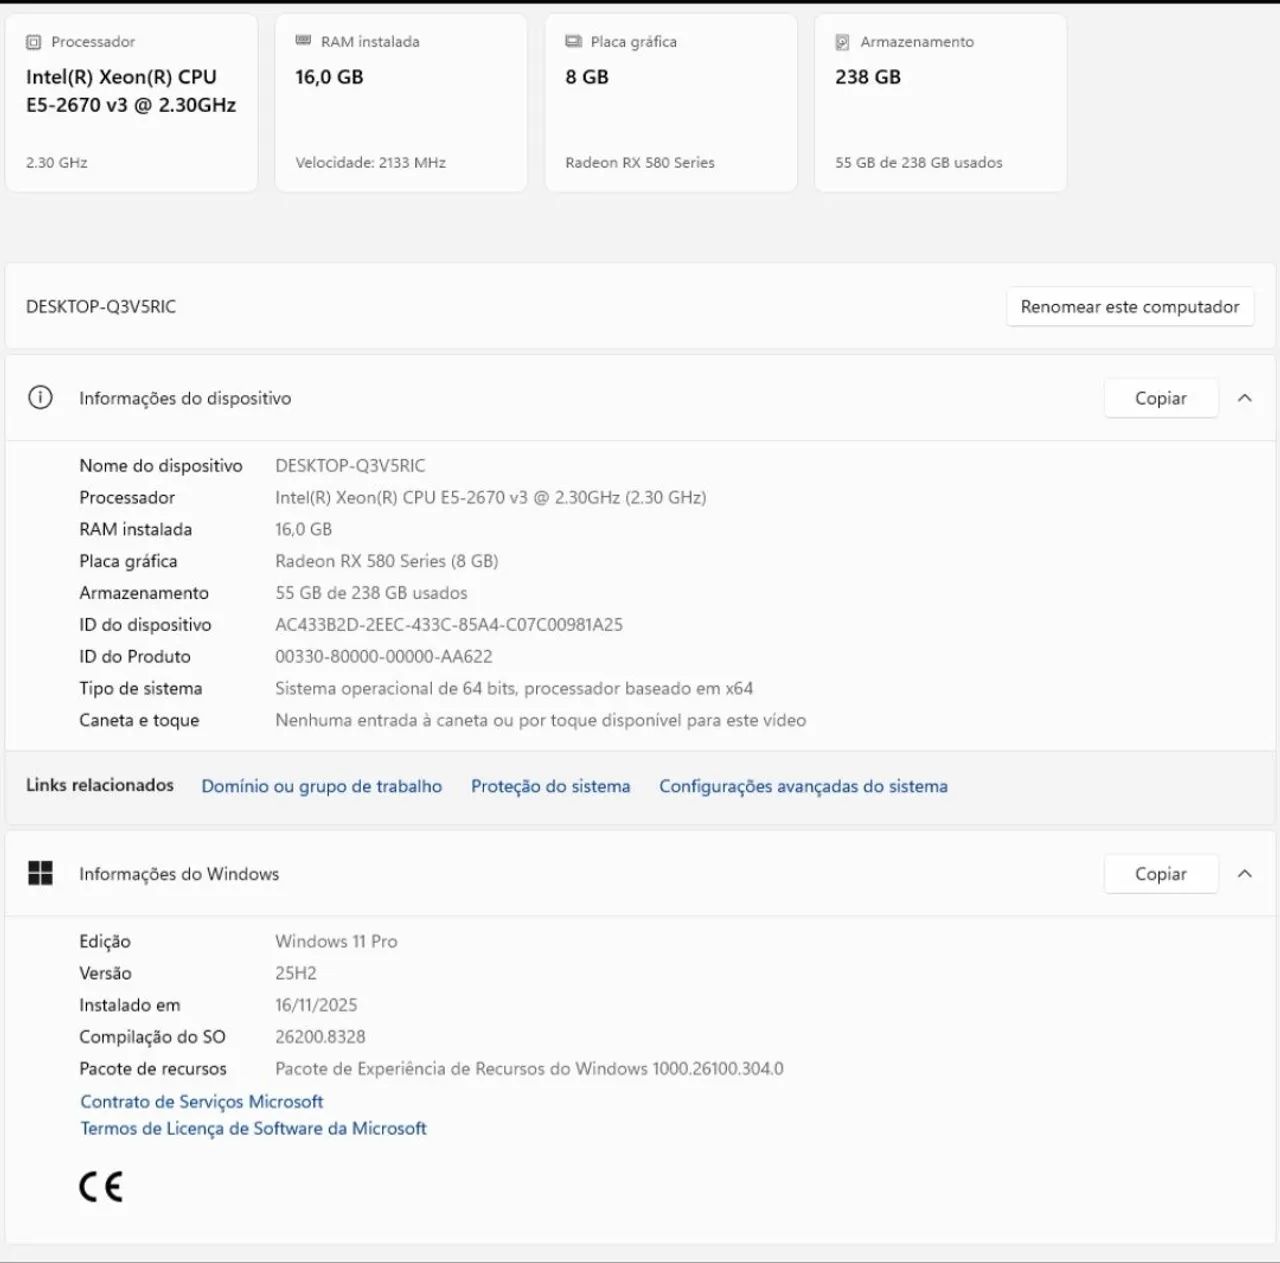Select the device ID starting with AC433B2D
This screenshot has height=1263, width=1280.
449,625
